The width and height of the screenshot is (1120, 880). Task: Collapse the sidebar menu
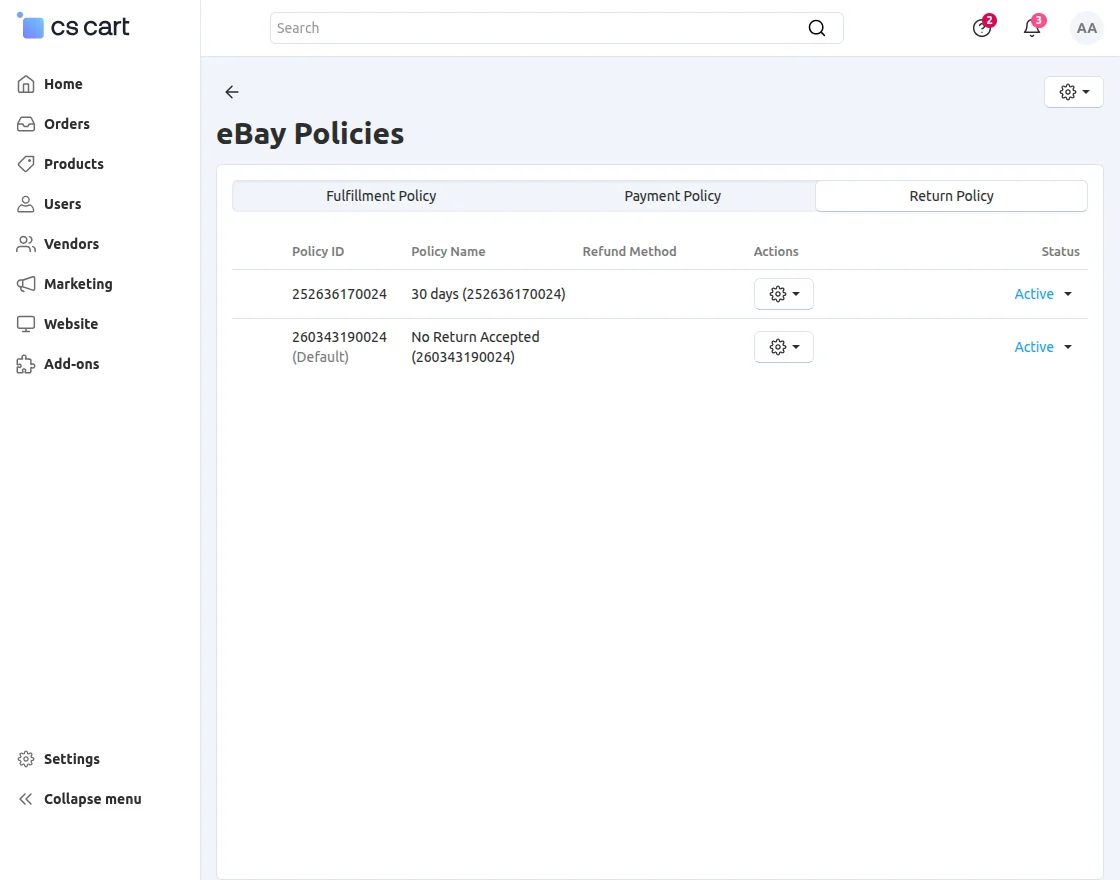point(79,799)
